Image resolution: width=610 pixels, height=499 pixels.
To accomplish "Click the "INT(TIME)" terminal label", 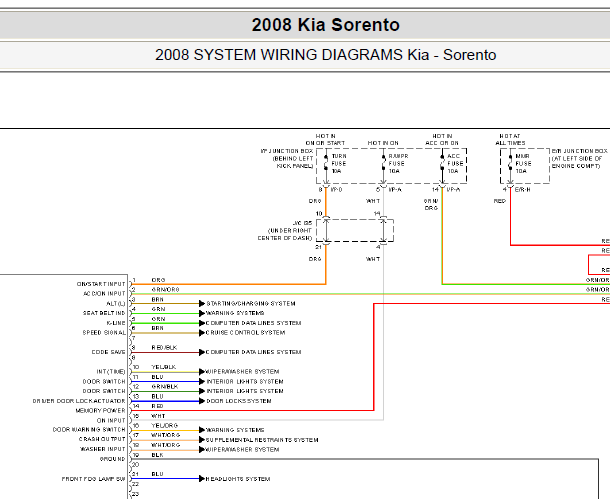I will 111,372.
